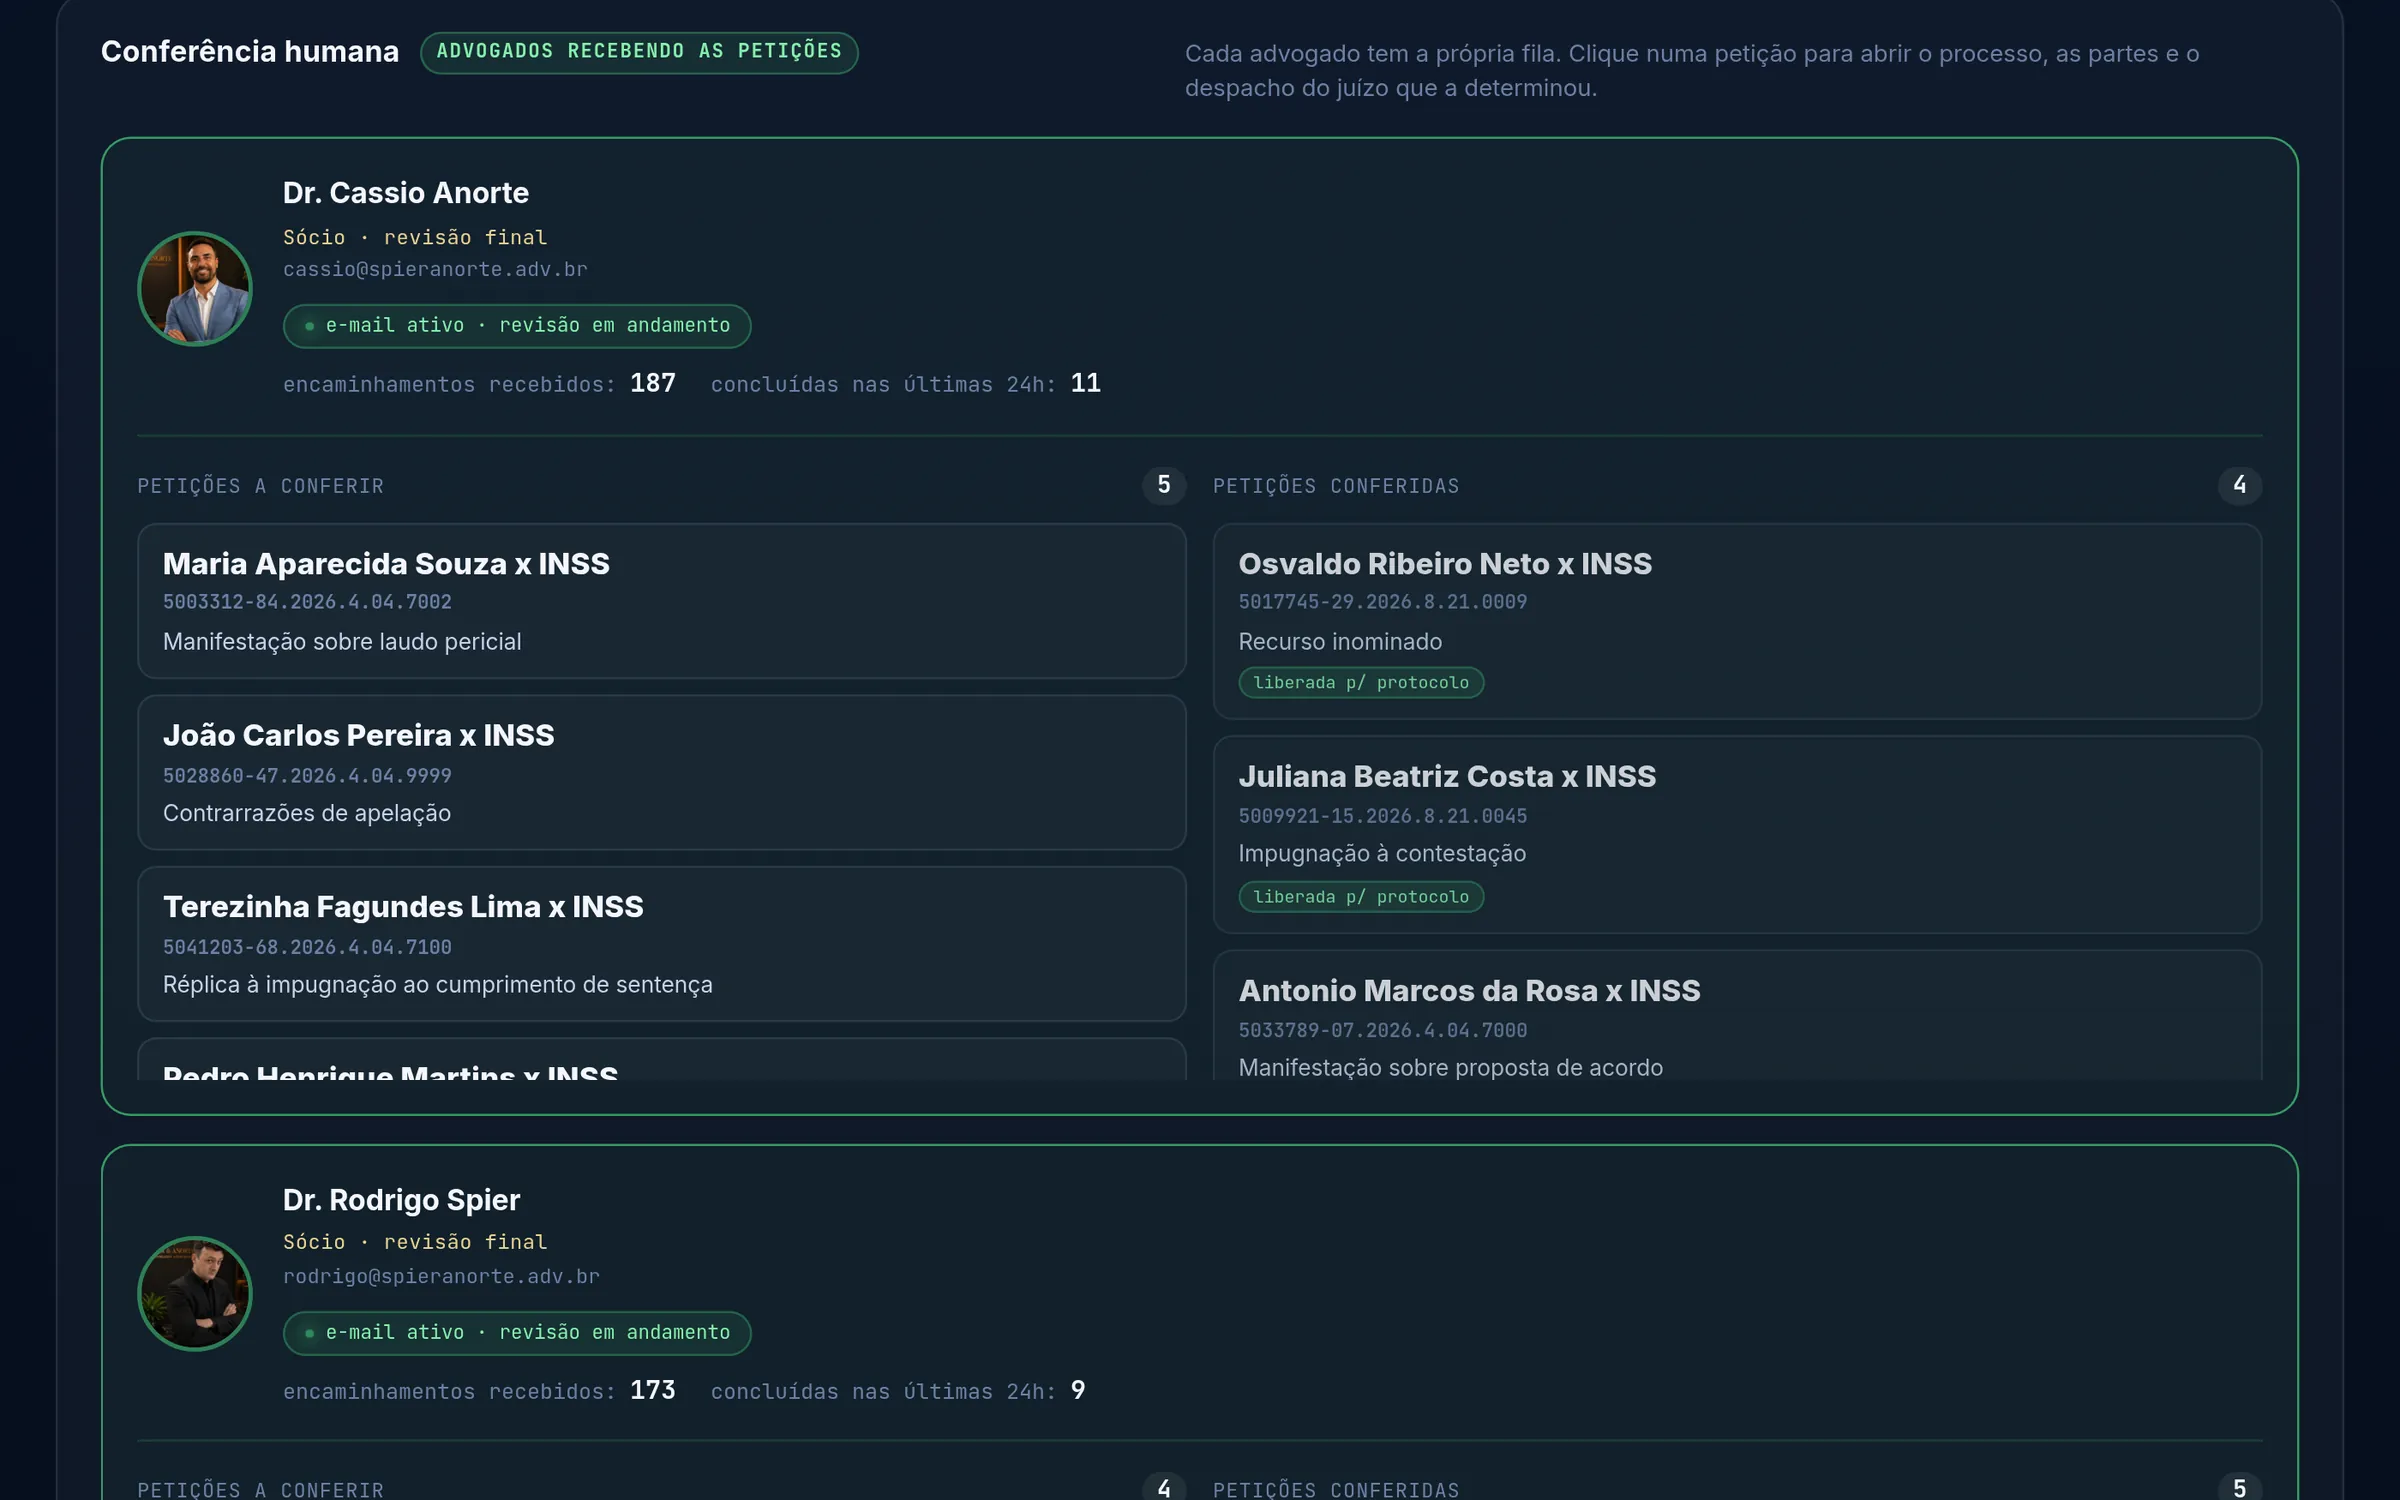
Task: Click process number 5028860-47.2026.4.04.9999
Action: (x=307, y=776)
